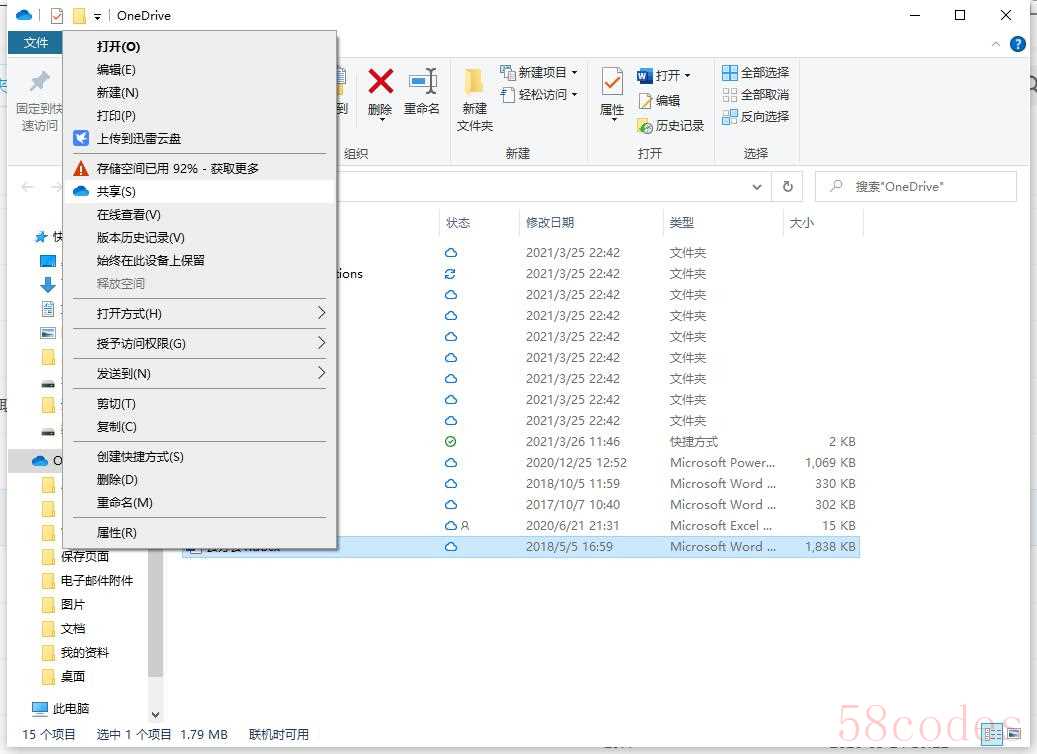Open the 文件 (File) ribbon tab
Image resolution: width=1037 pixels, height=754 pixels.
(x=35, y=43)
